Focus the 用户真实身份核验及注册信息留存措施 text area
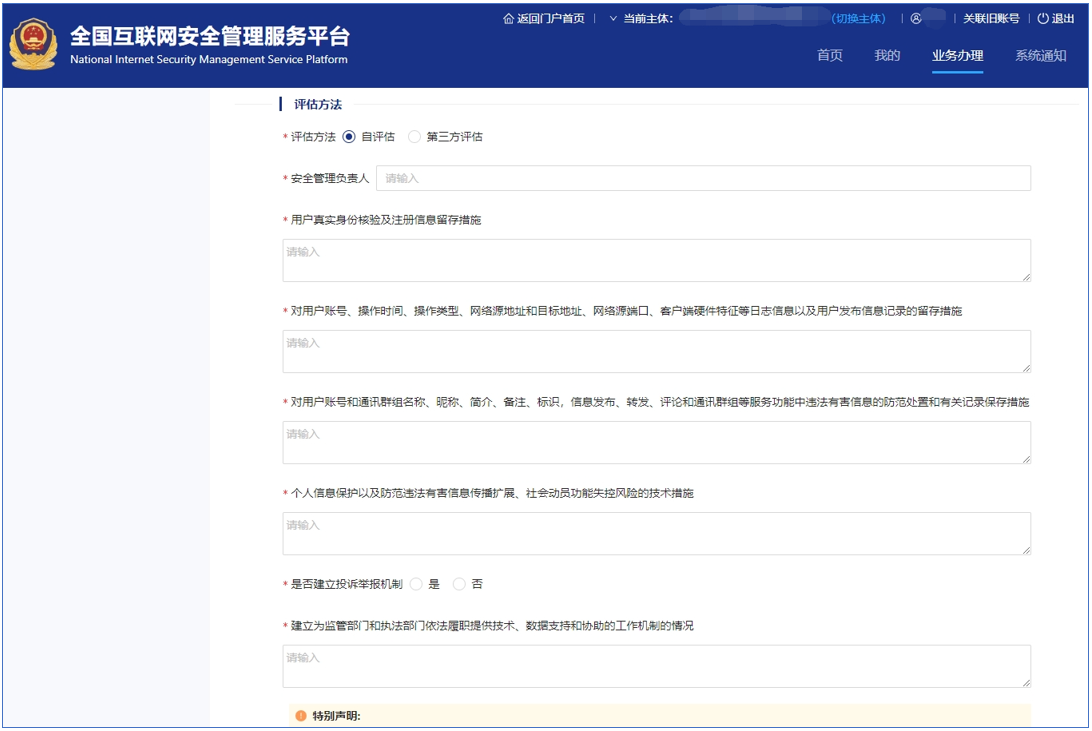Viewport: 1092px width, 731px height. pos(656,261)
